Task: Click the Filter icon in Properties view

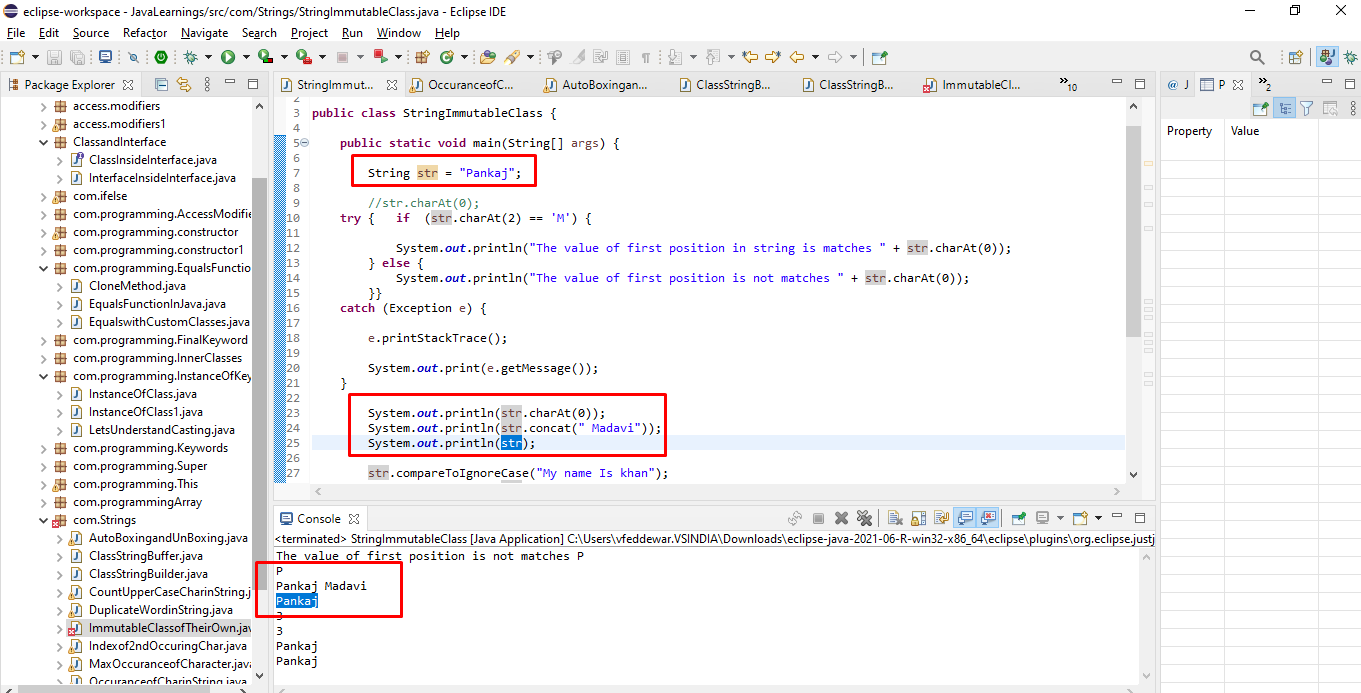Action: pyautogui.click(x=1306, y=108)
